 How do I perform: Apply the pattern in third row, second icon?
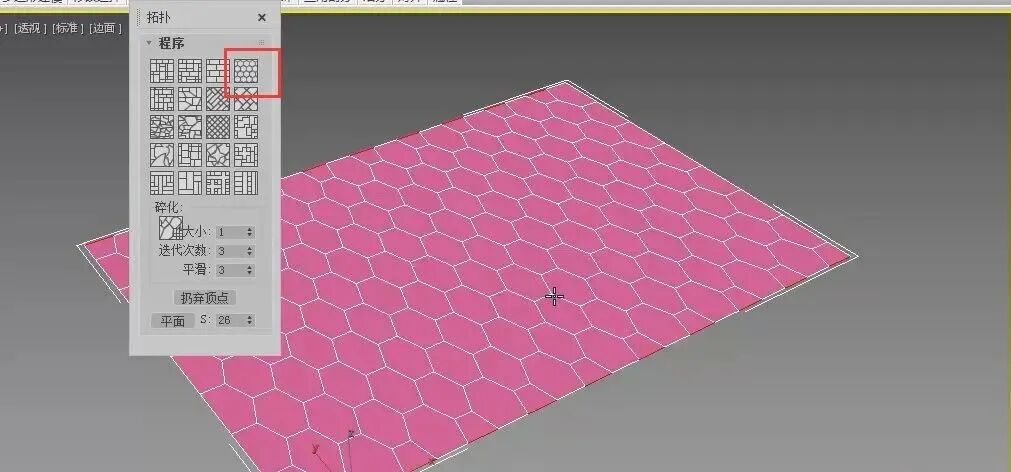pos(190,127)
